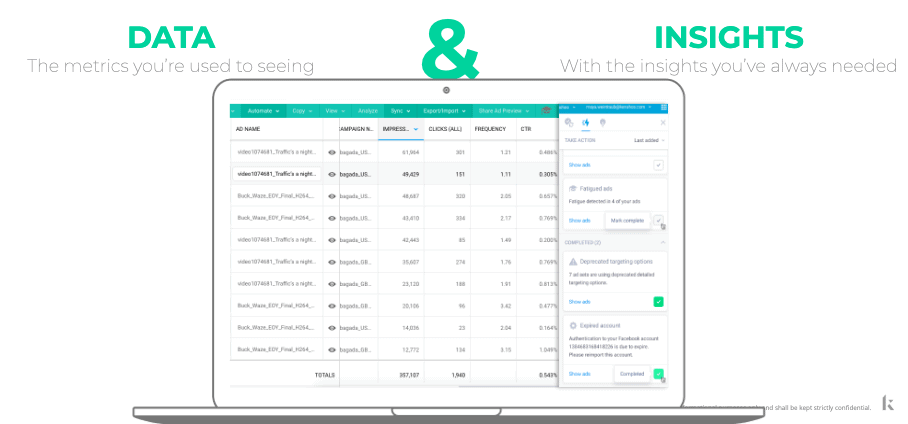908x424 pixels.
Task: Open the View dropdown
Action: (335, 111)
